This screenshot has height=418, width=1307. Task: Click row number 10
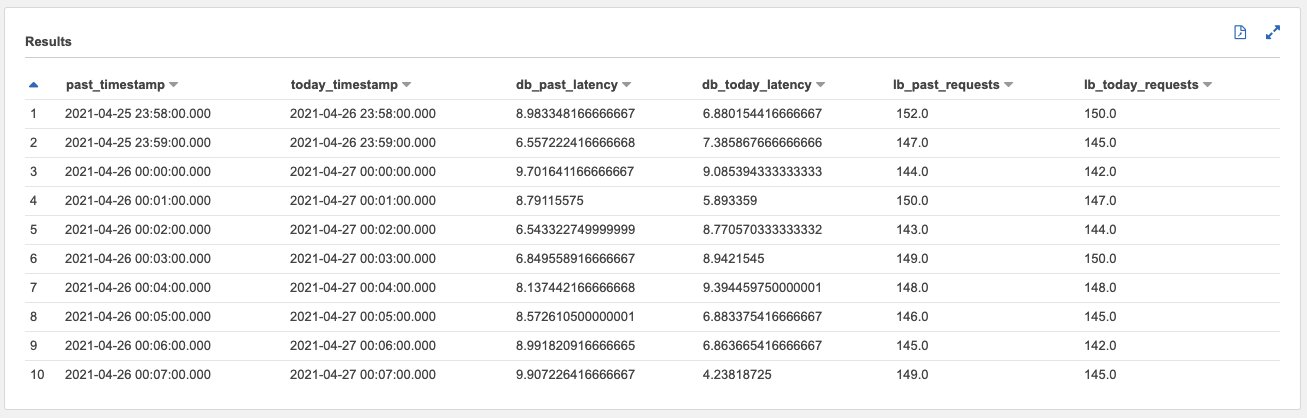36,375
